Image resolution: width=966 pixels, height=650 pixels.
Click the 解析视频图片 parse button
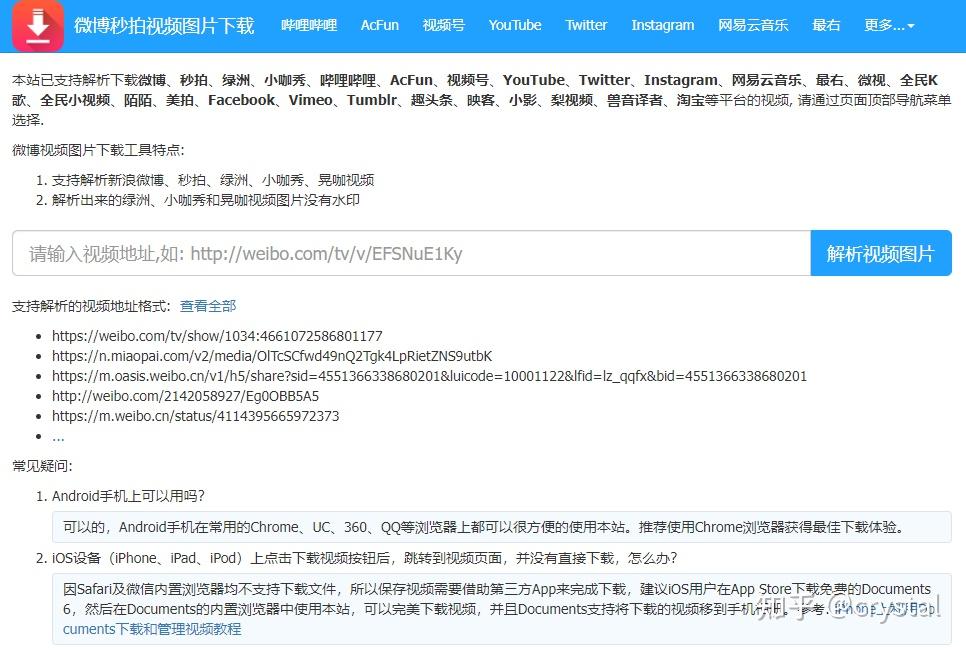pyautogui.click(x=881, y=253)
